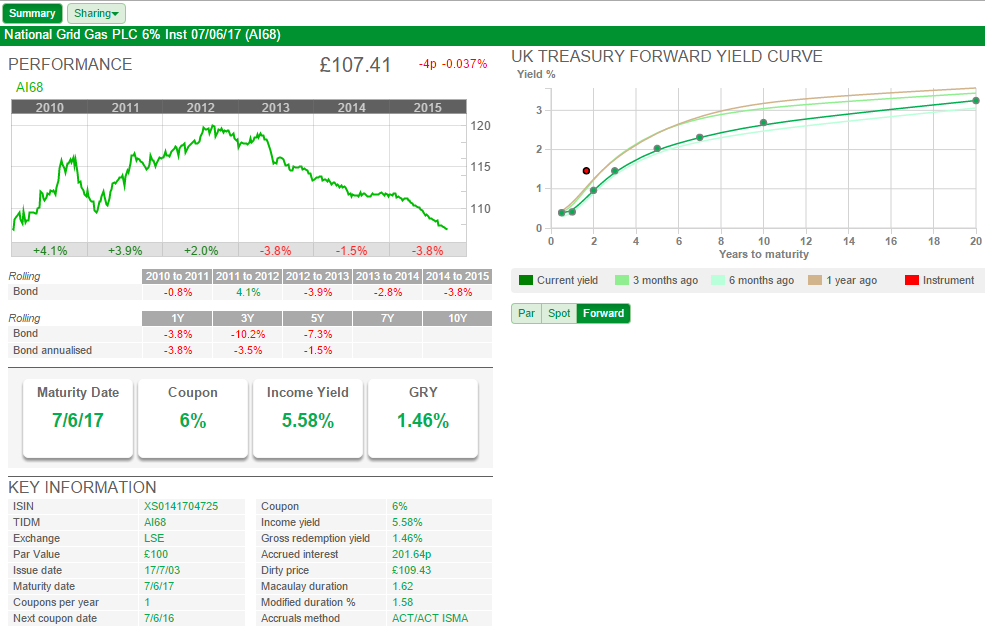
Task: Click the £100 par value
Action: coord(156,554)
